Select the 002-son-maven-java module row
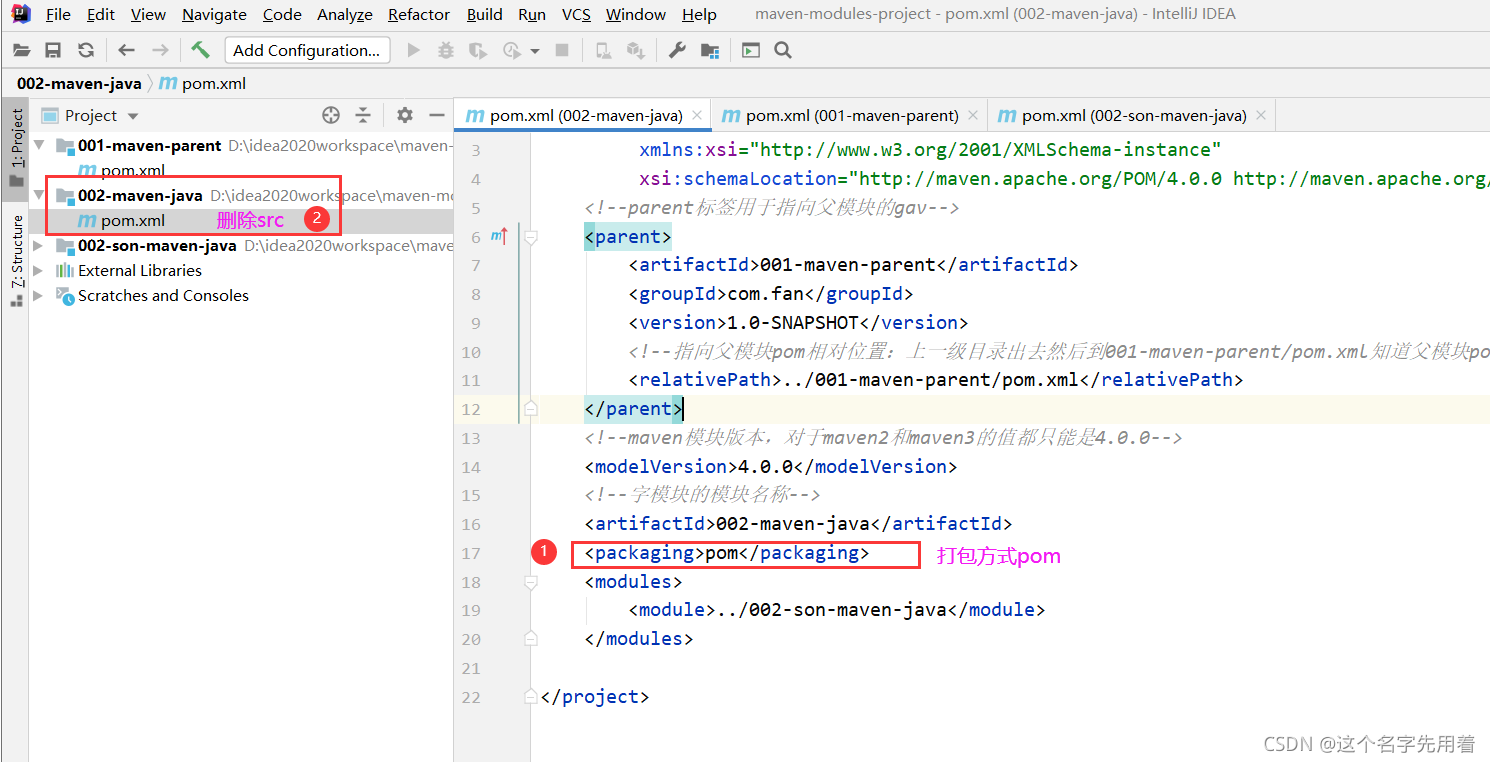The width and height of the screenshot is (1490, 762). [240, 245]
